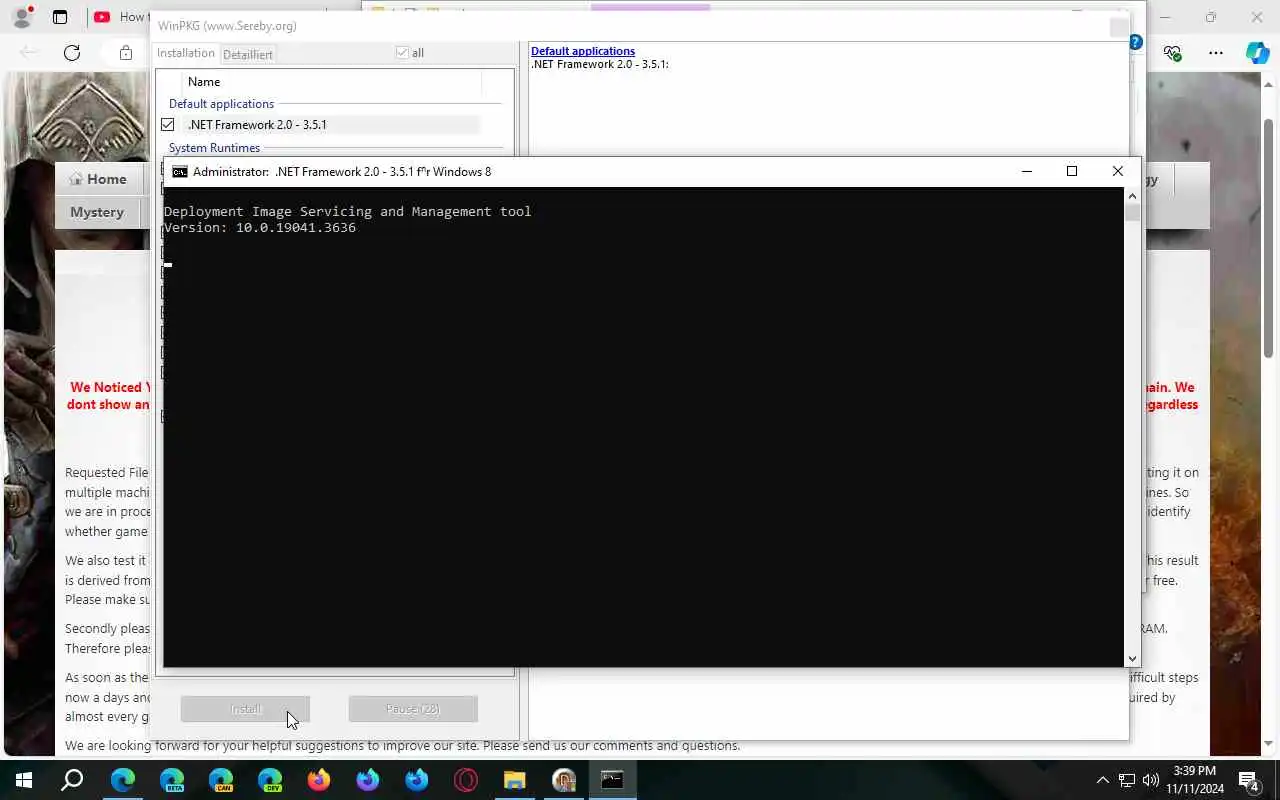Open Firefox Developer Edition taskbar icon
Screen dimensions: 1280x800
tap(368, 780)
